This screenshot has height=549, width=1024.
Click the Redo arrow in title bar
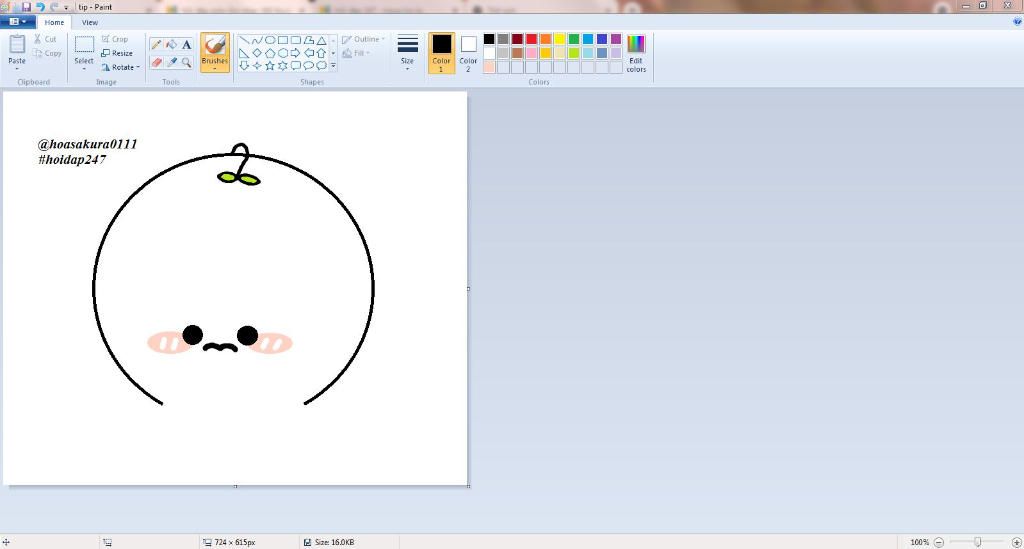tap(54, 7)
